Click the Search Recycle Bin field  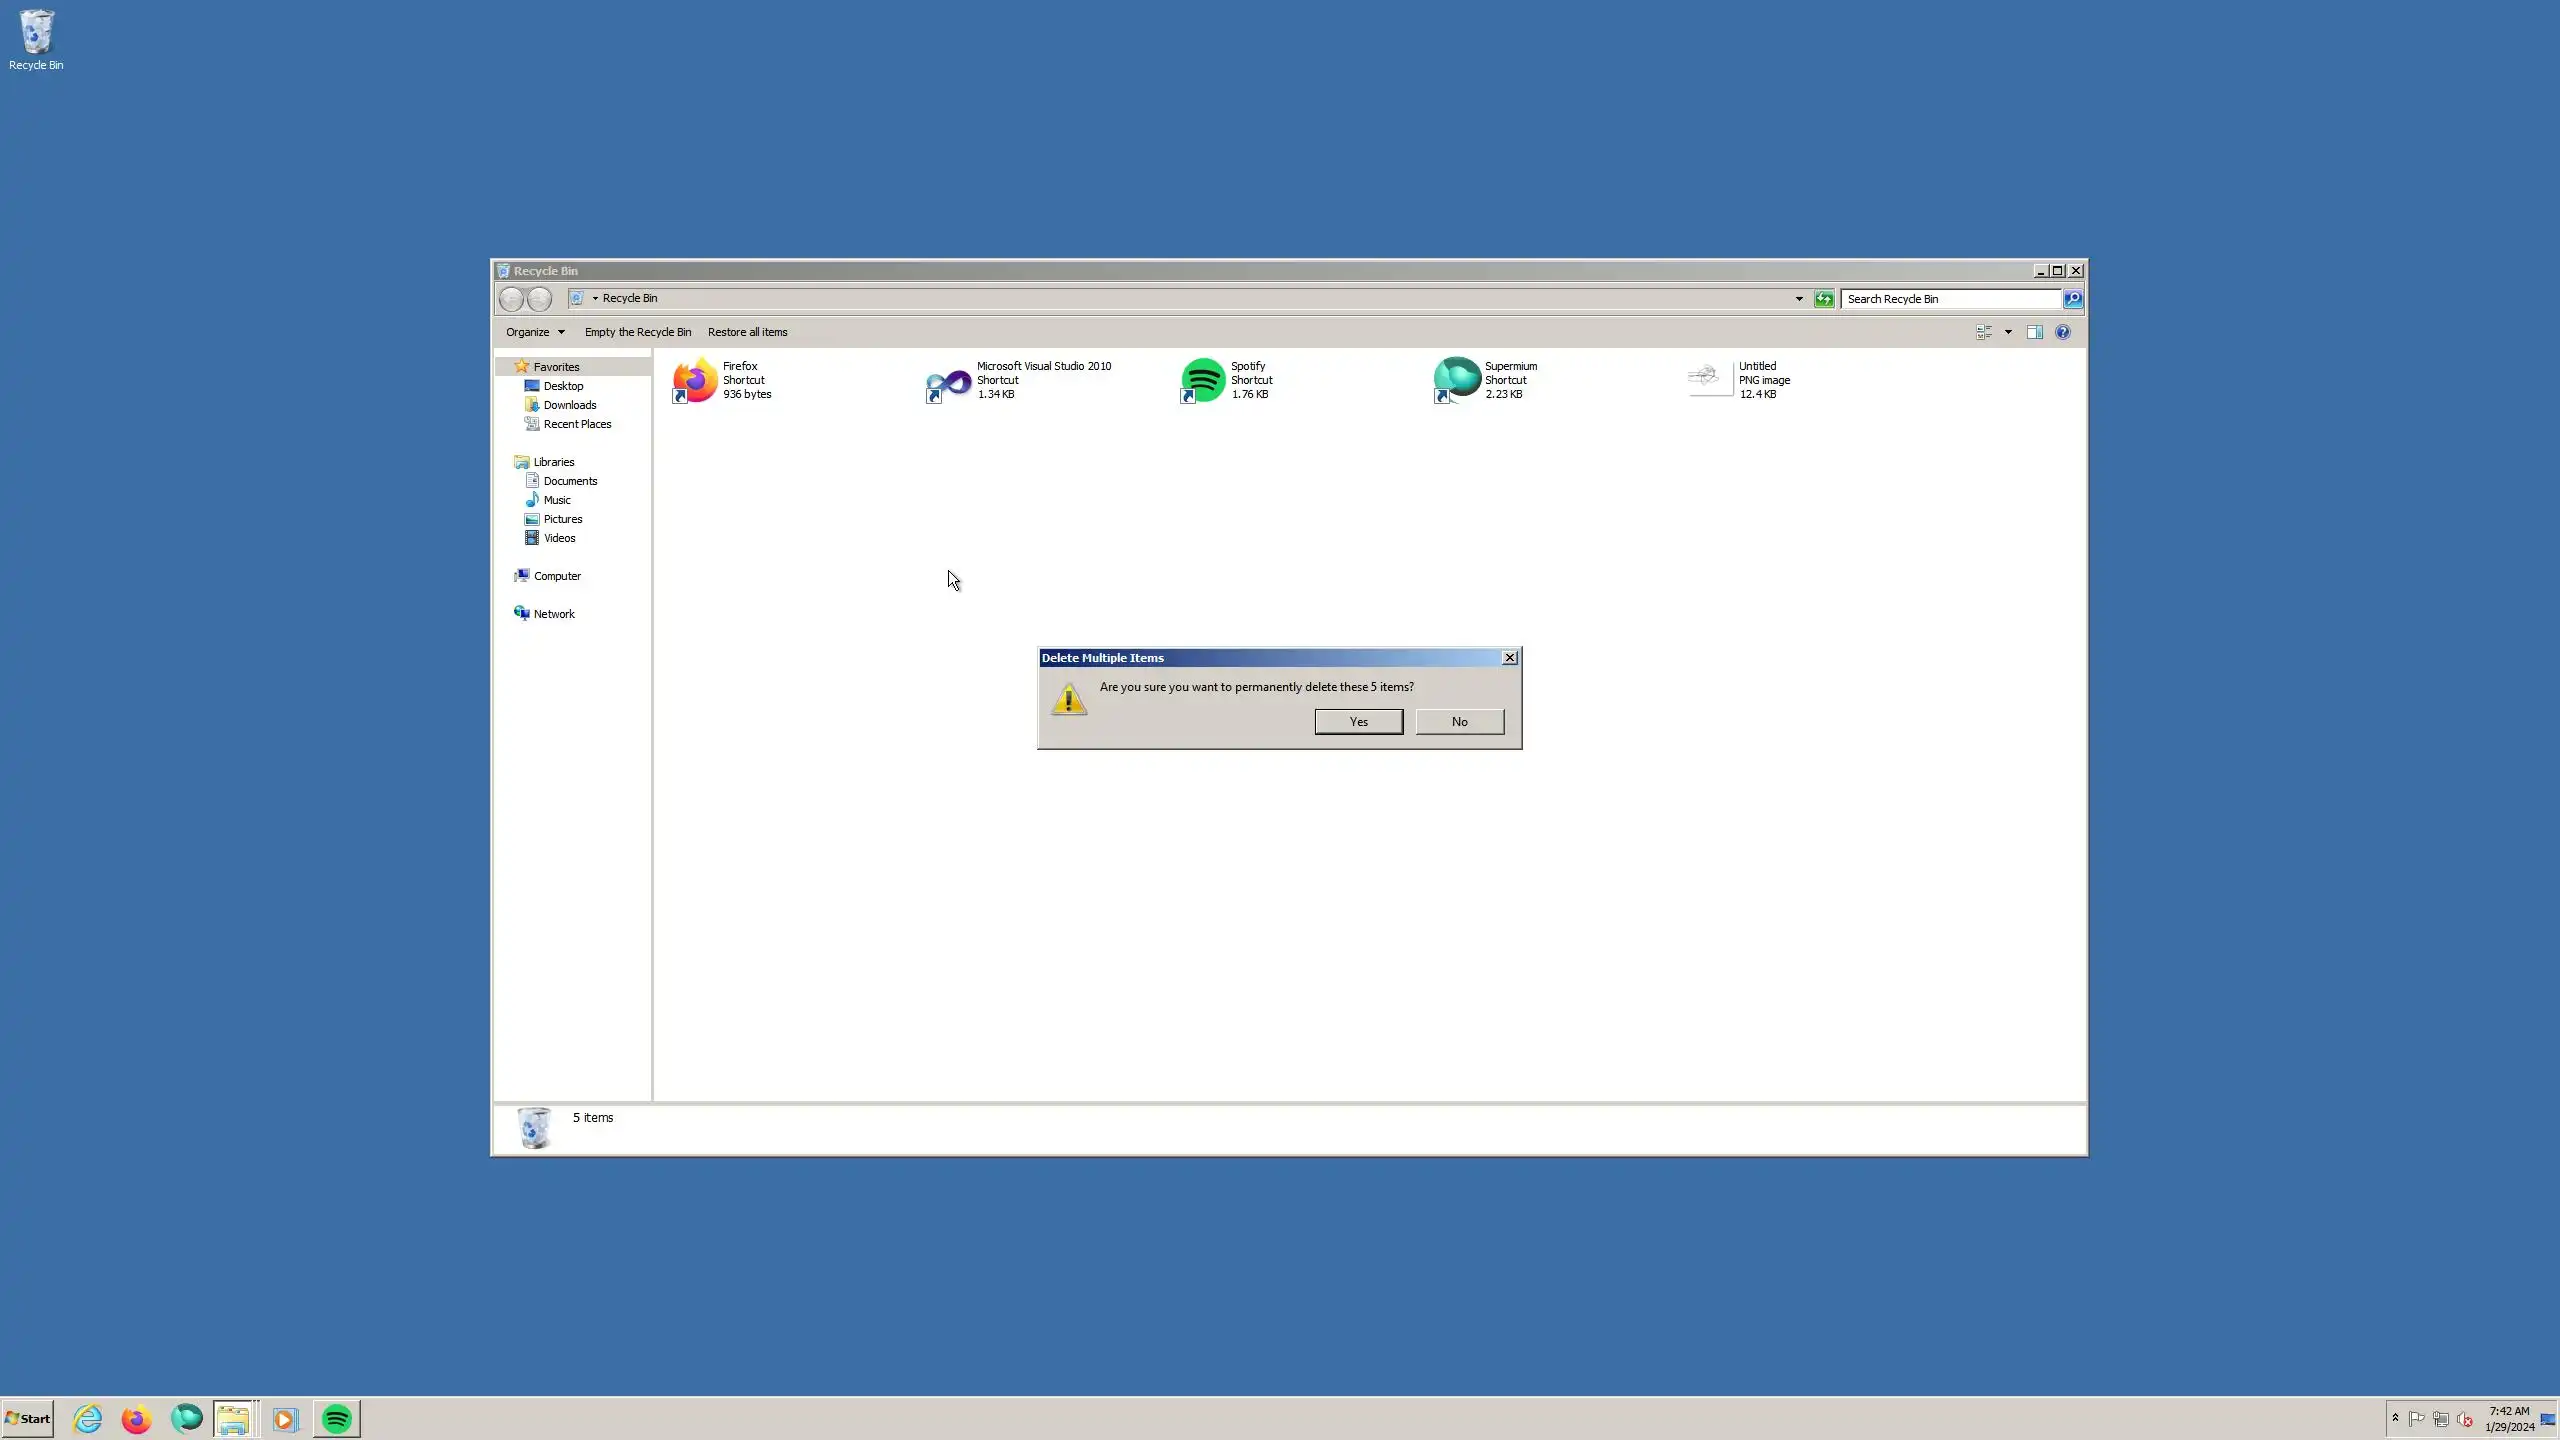click(1950, 299)
